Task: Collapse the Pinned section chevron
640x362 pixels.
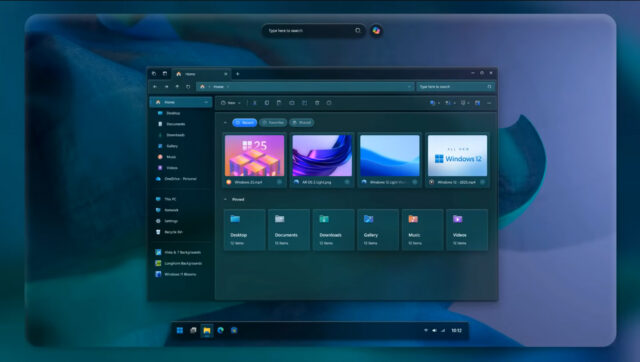Action: pyautogui.click(x=225, y=200)
